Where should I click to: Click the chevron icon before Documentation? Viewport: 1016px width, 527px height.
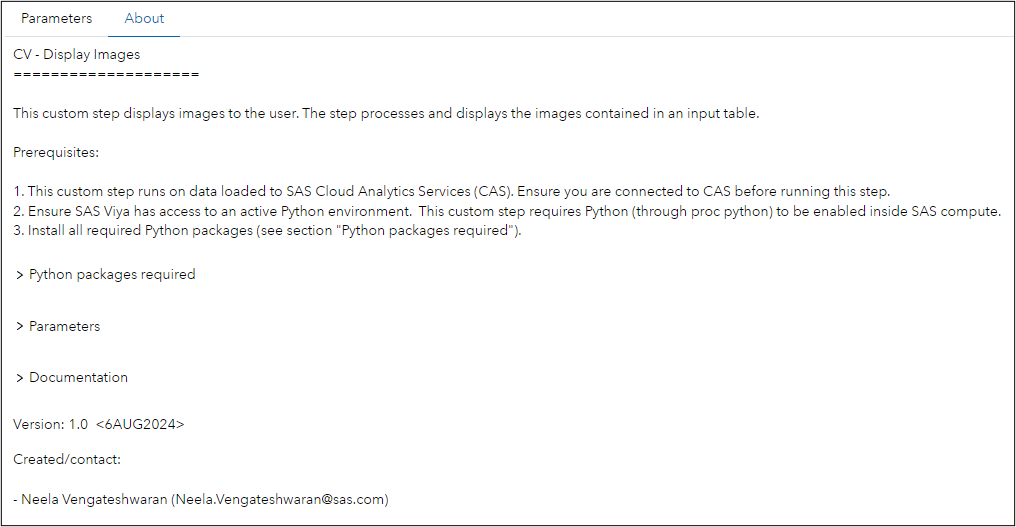click(x=19, y=378)
